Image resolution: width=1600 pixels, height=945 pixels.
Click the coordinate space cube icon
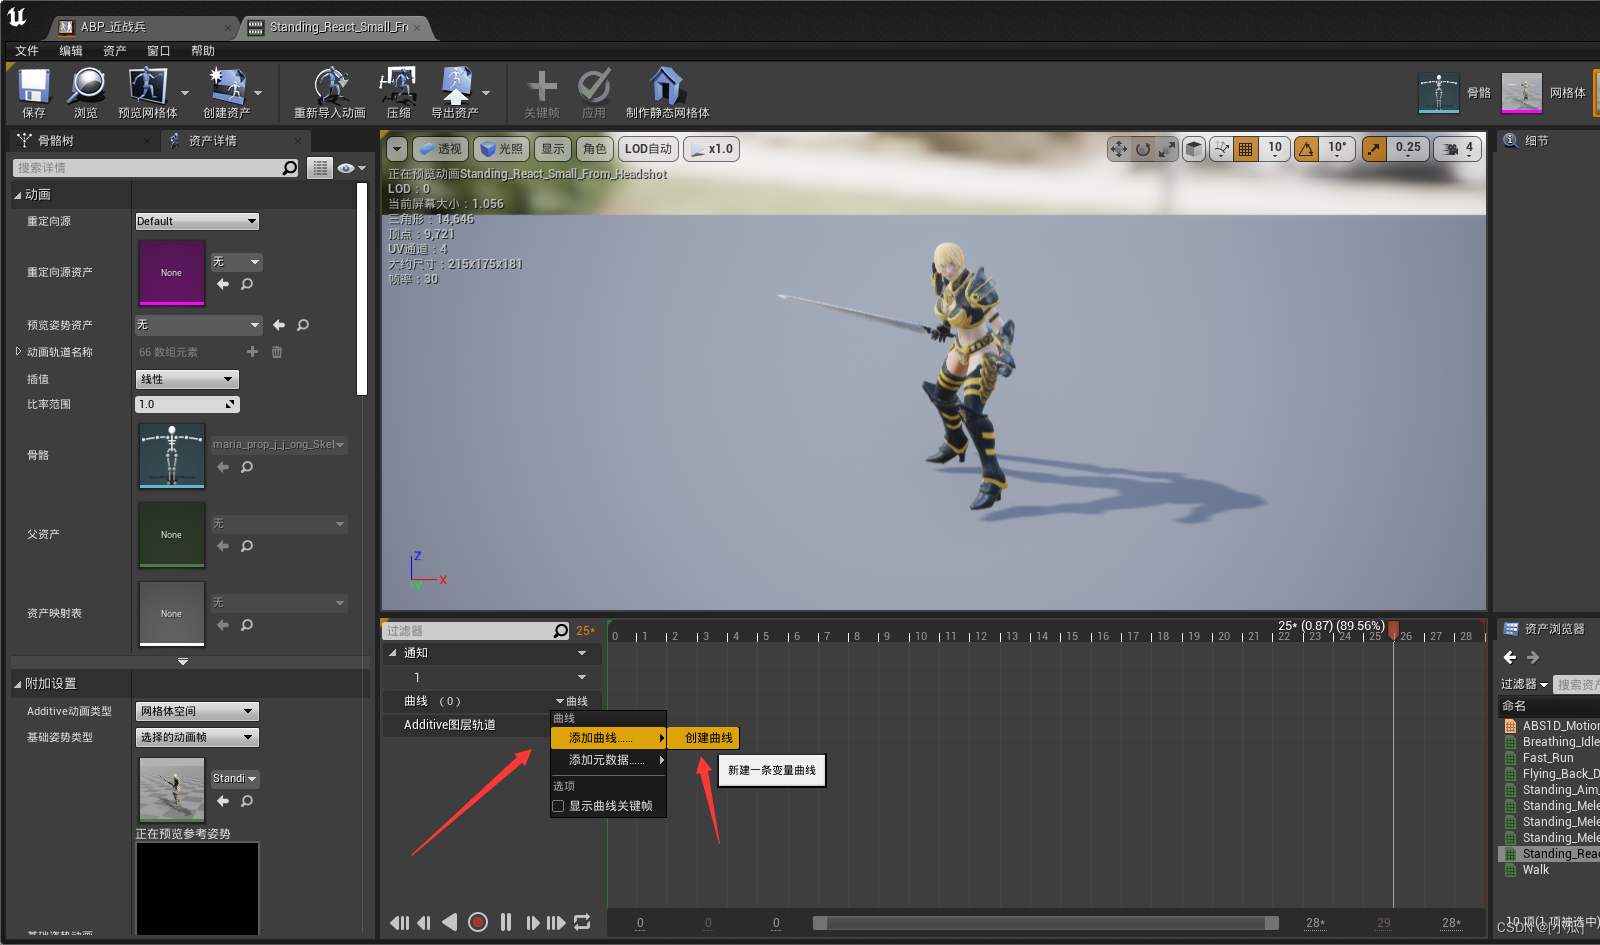coord(1194,149)
